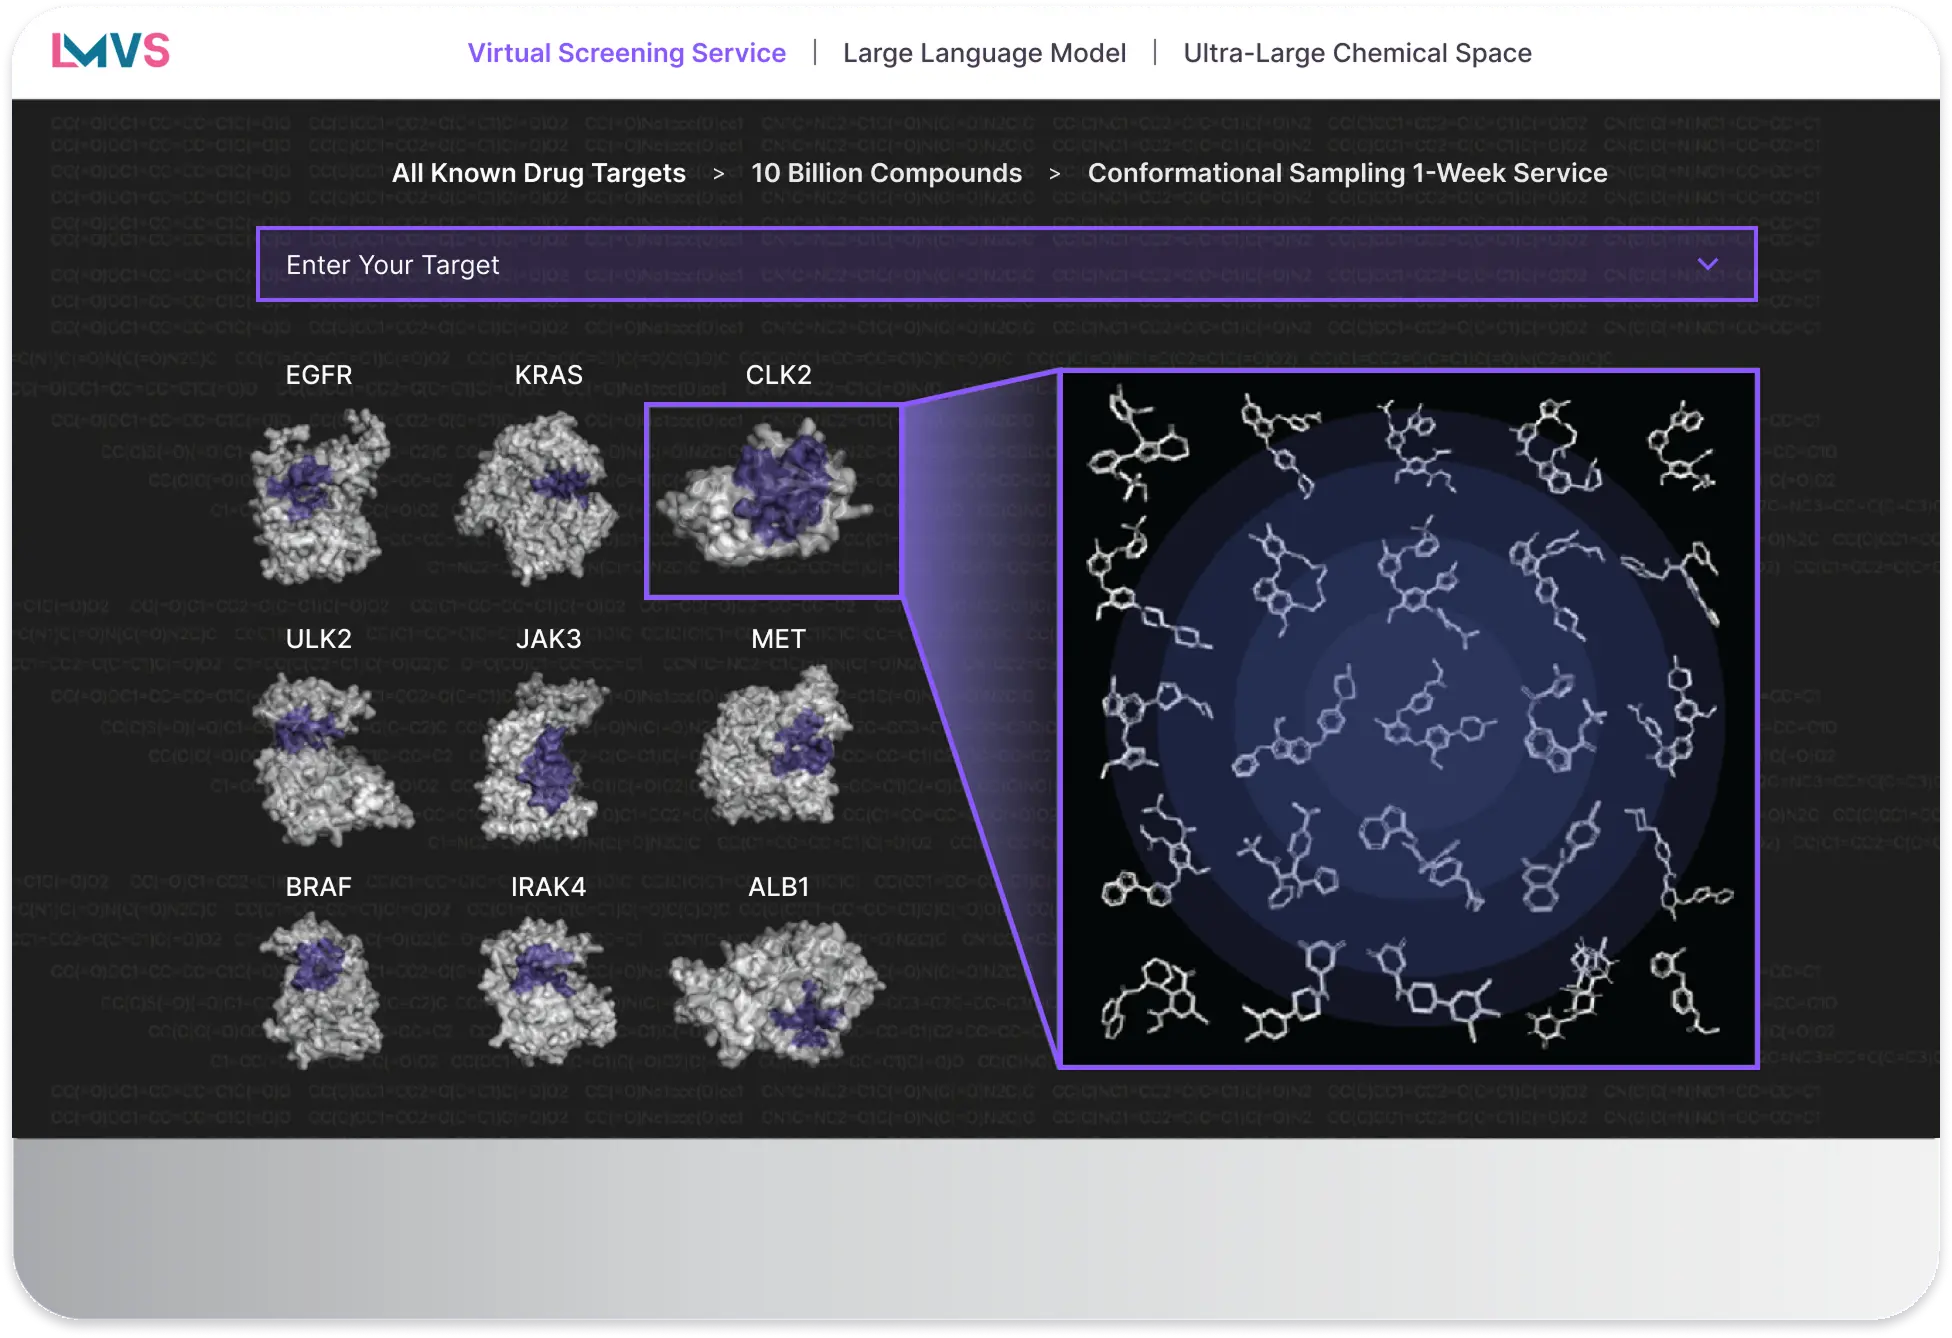Click Conformational Sampling 1-Week Service step
1952x1338 pixels.
(1347, 173)
